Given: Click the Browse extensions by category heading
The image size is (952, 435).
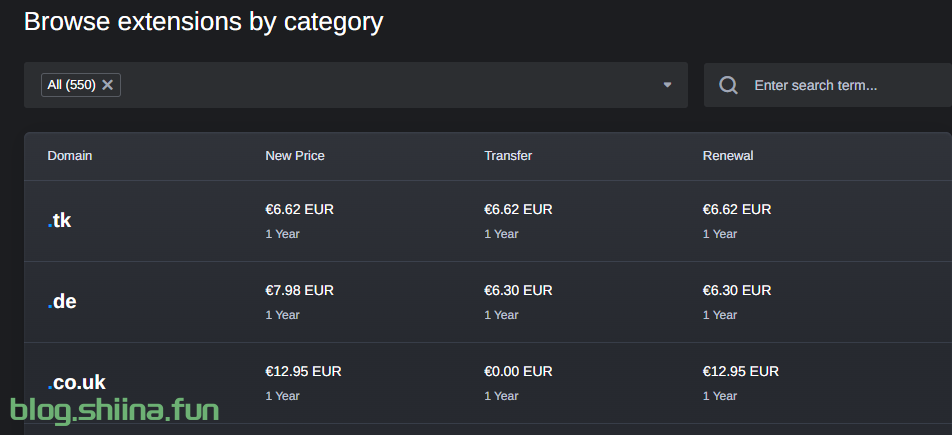Looking at the screenshot, I should [x=203, y=22].
